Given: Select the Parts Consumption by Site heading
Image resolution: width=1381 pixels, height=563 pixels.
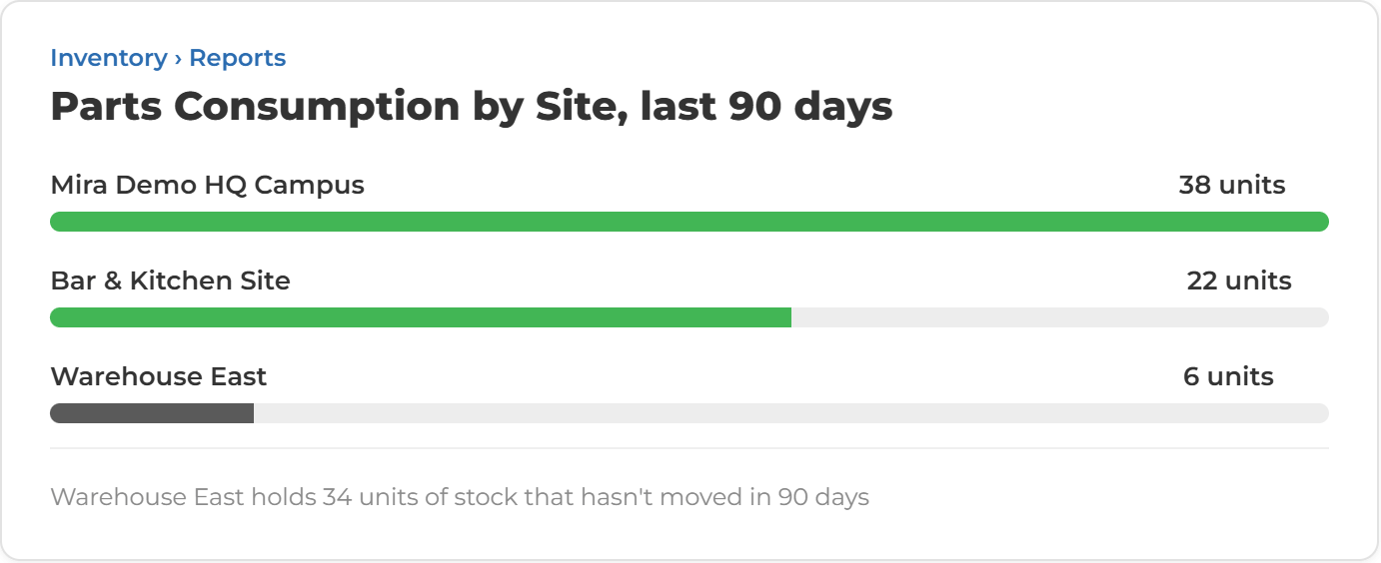Looking at the screenshot, I should click(x=471, y=106).
